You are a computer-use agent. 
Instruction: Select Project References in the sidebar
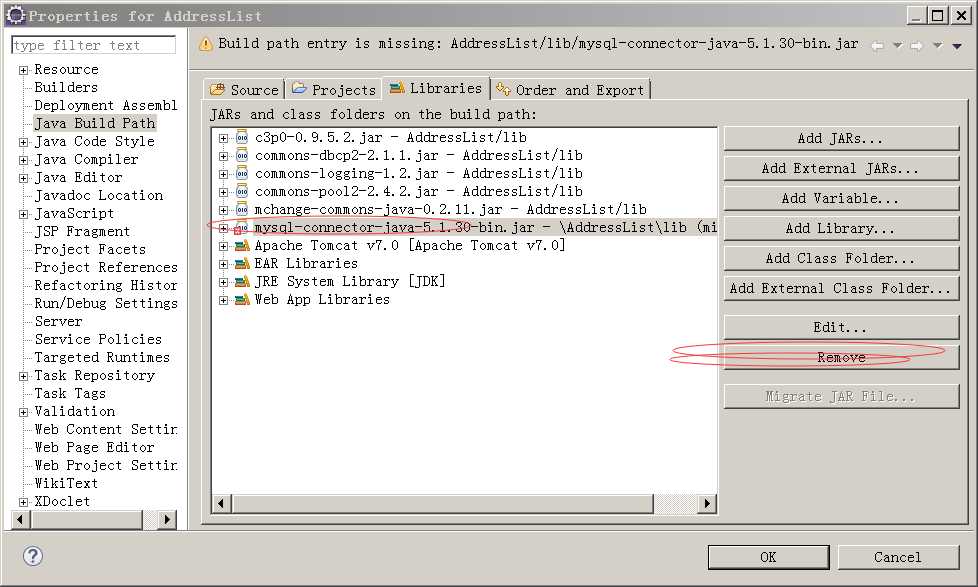click(x=105, y=268)
